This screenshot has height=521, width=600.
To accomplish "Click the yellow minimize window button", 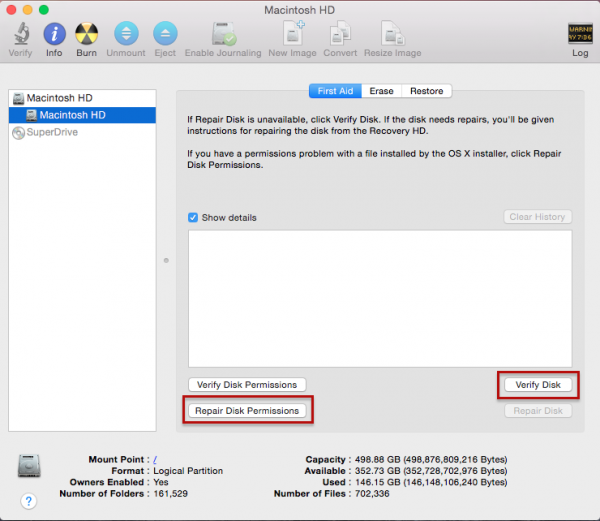I will [x=28, y=10].
